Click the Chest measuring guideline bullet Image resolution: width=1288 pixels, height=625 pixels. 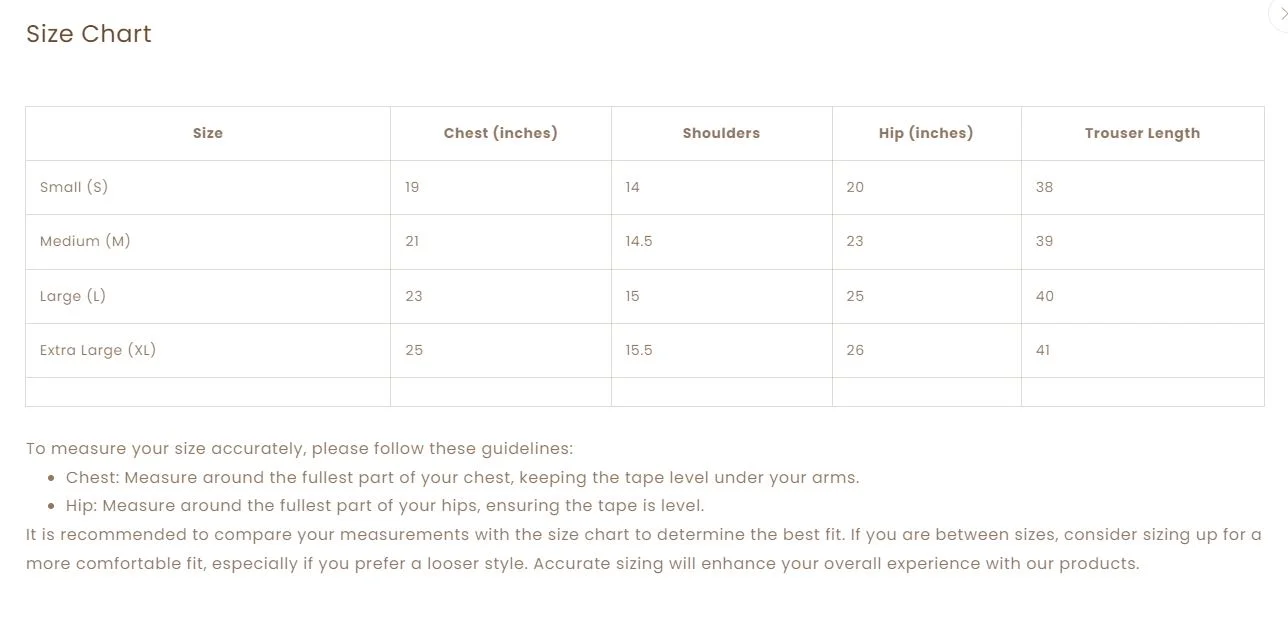pyautogui.click(x=462, y=478)
